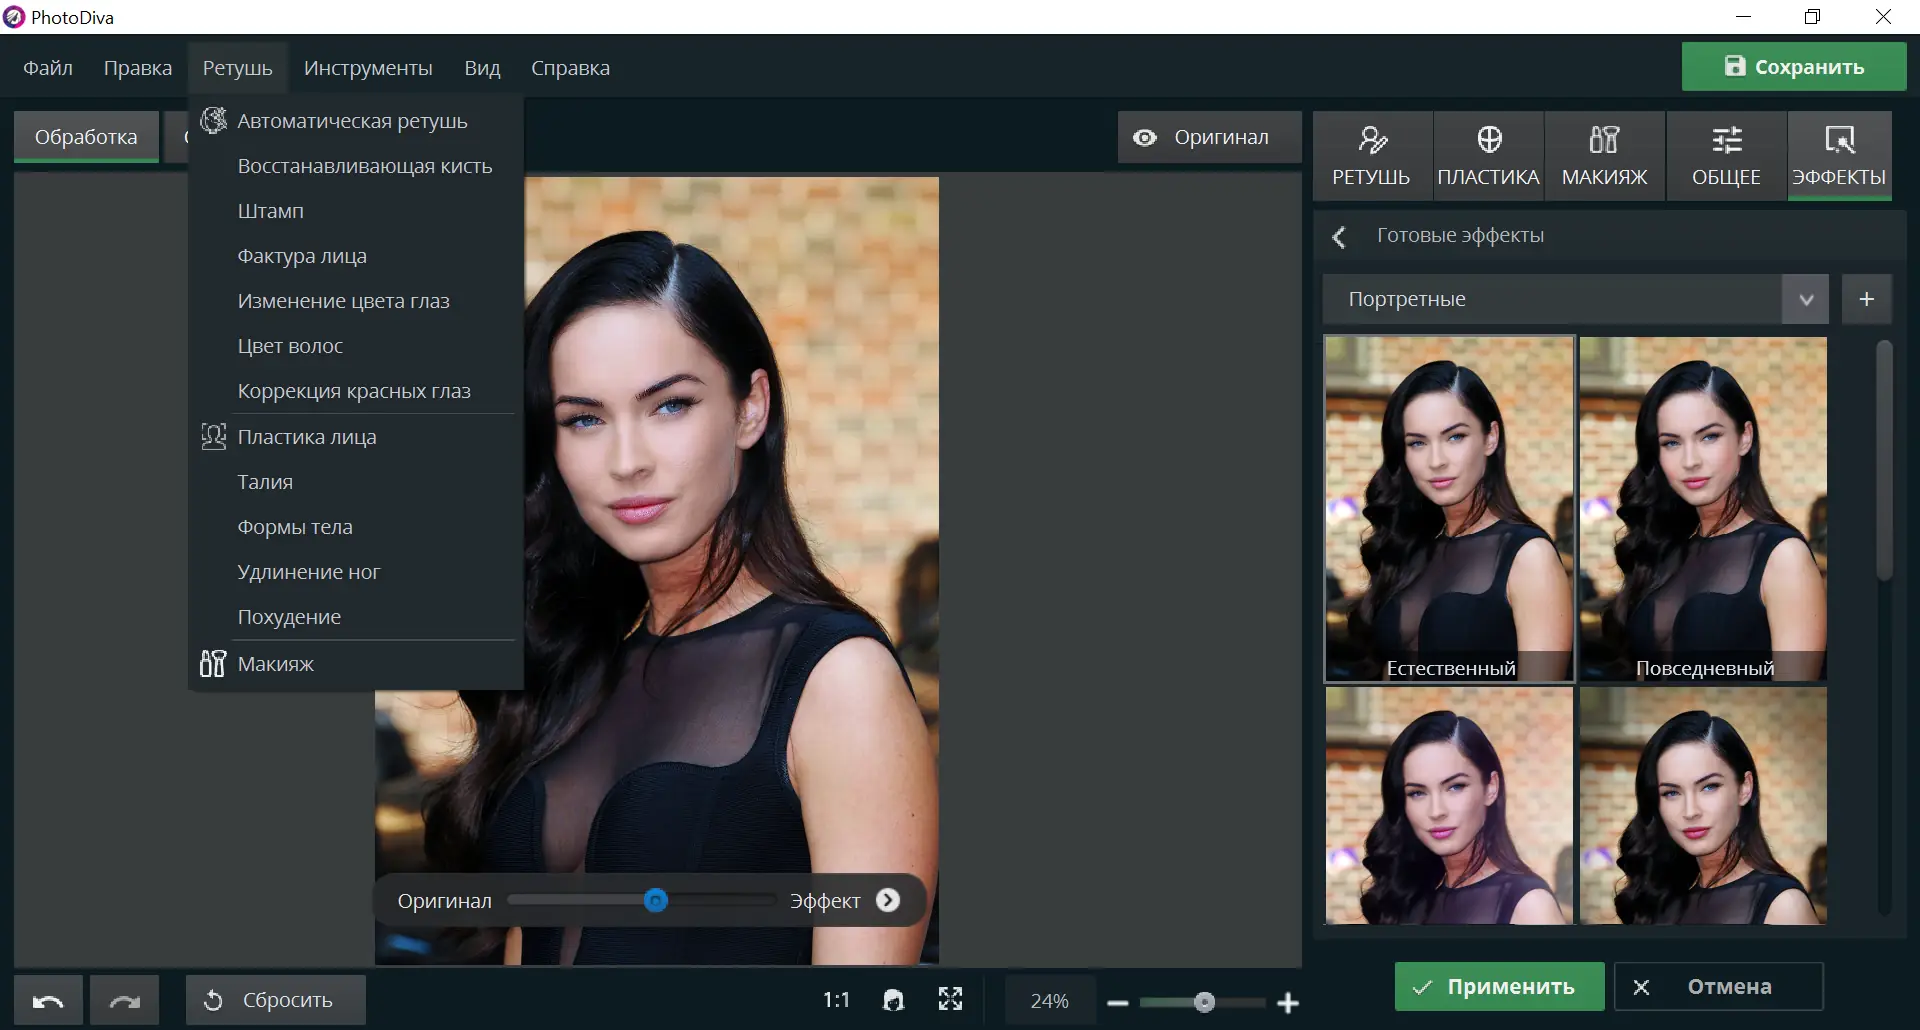Select the Эффекты panel tab
The image size is (1920, 1030).
click(1839, 156)
